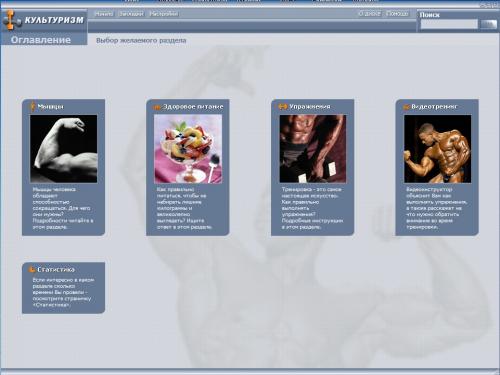This screenshot has width=500, height=375.
Task: Open the Меню item in top bar
Action: tap(104, 14)
